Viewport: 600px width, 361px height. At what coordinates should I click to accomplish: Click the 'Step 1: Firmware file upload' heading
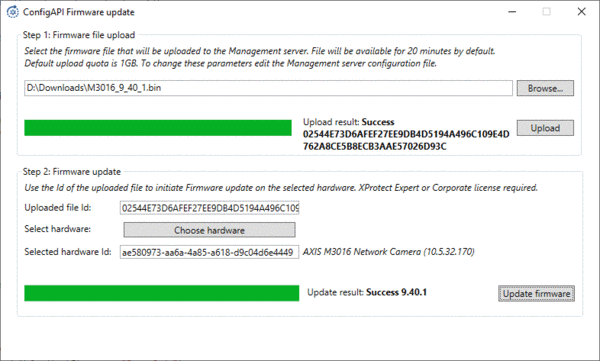(x=79, y=35)
